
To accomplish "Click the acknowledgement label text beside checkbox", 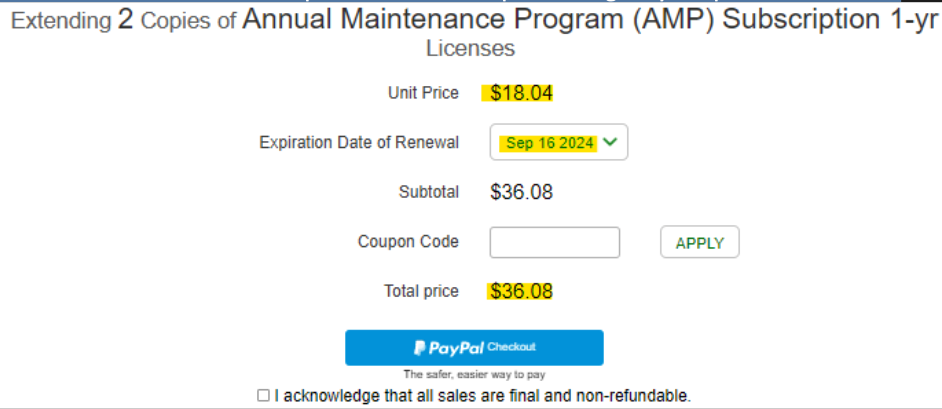I will 483,396.
